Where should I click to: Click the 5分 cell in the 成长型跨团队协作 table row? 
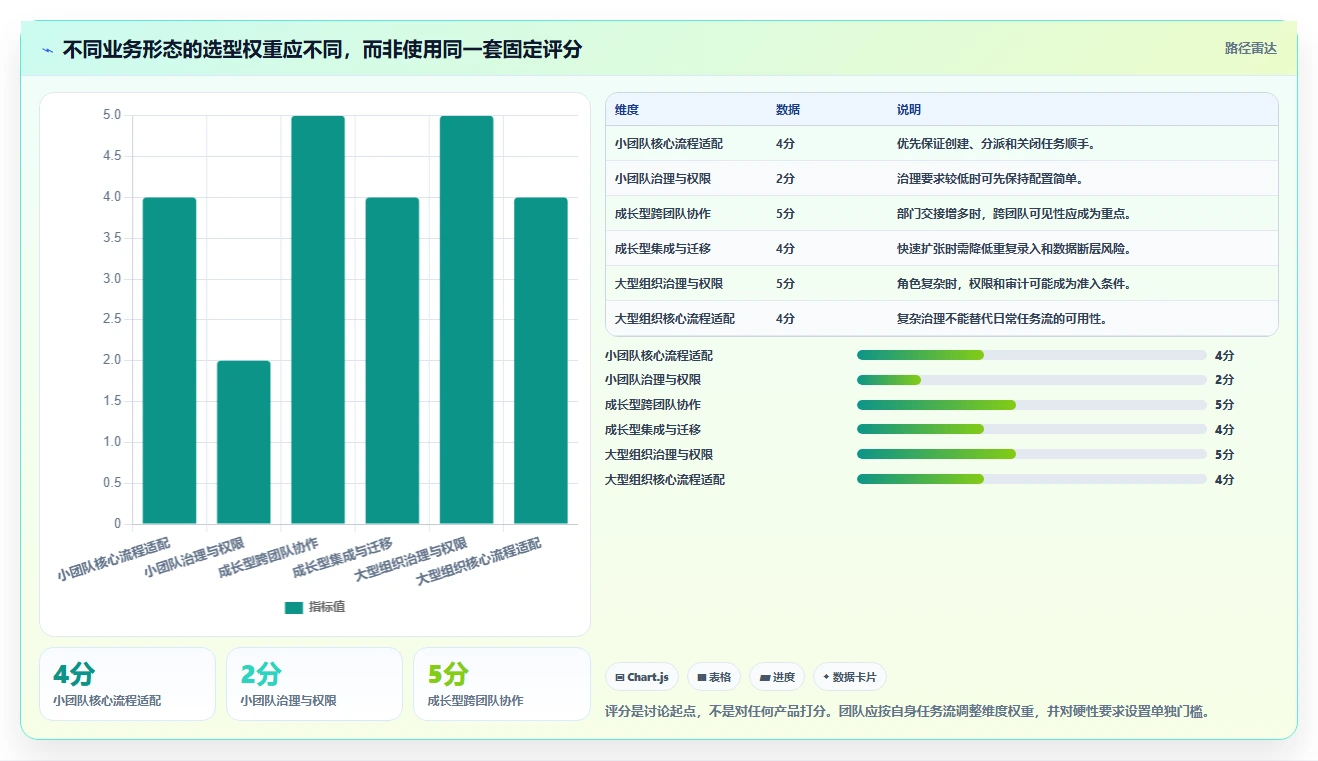pos(785,214)
